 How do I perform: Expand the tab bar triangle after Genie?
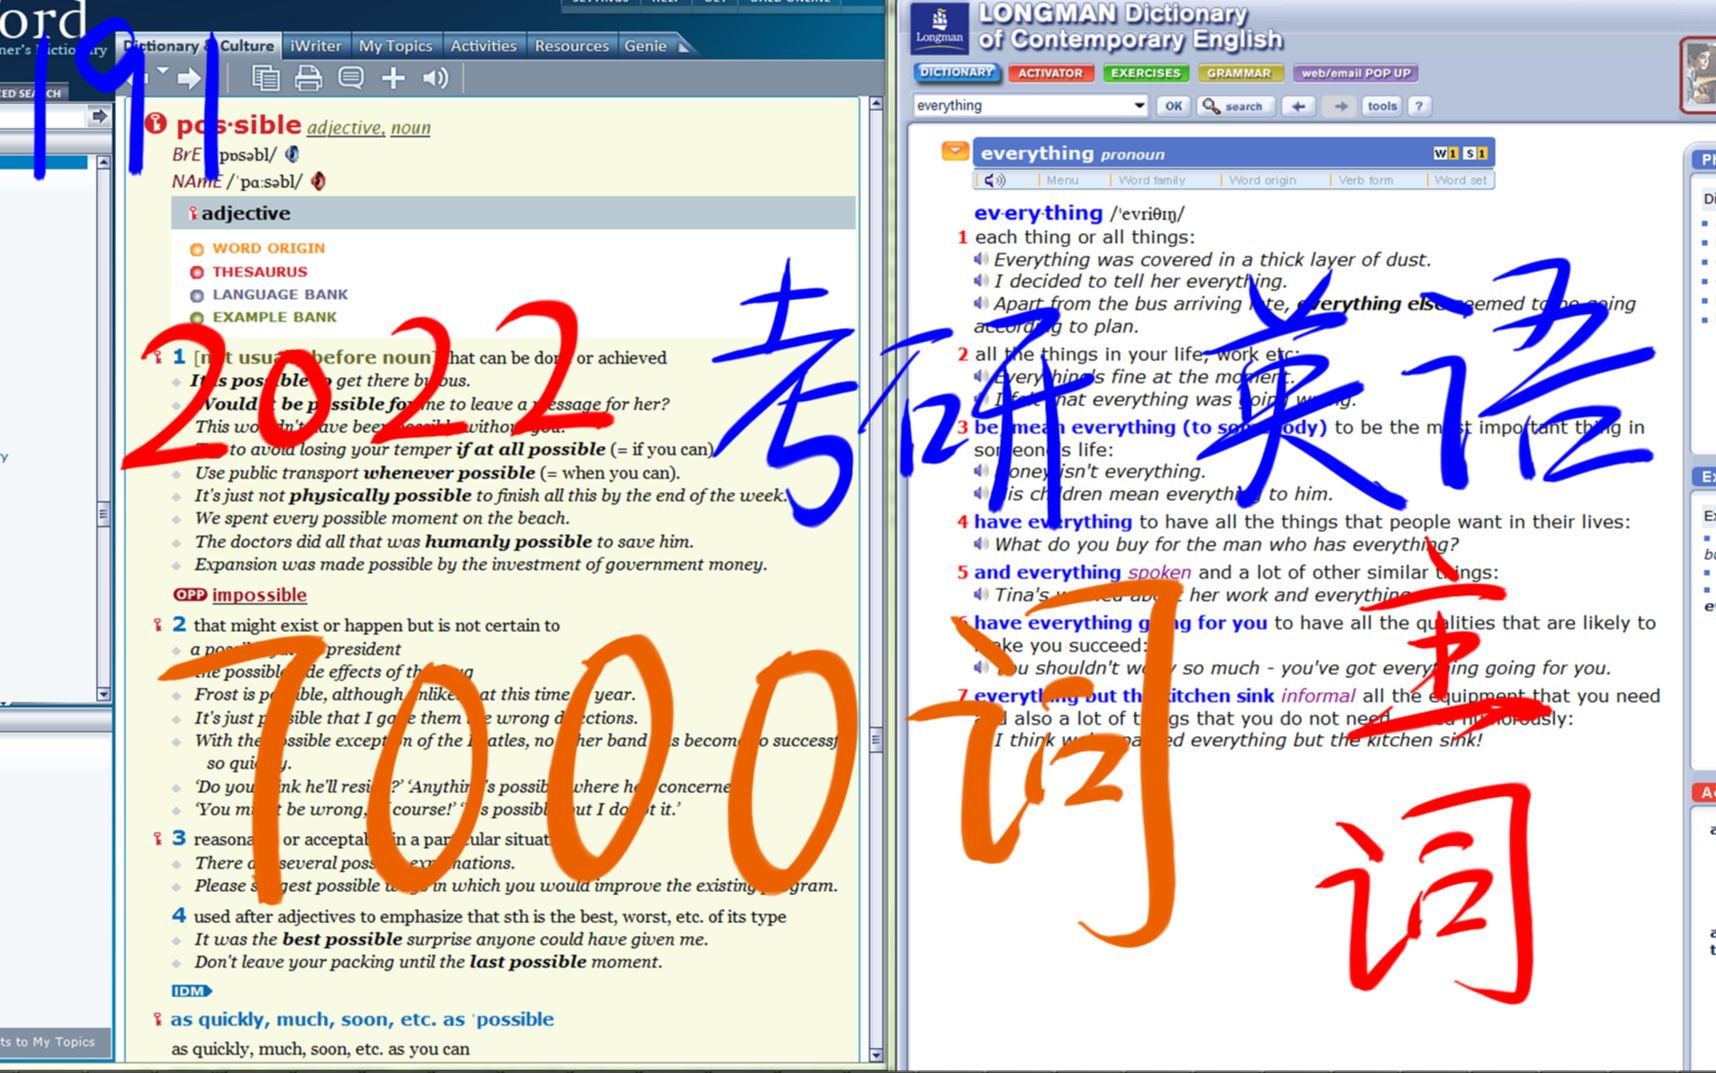tap(684, 46)
